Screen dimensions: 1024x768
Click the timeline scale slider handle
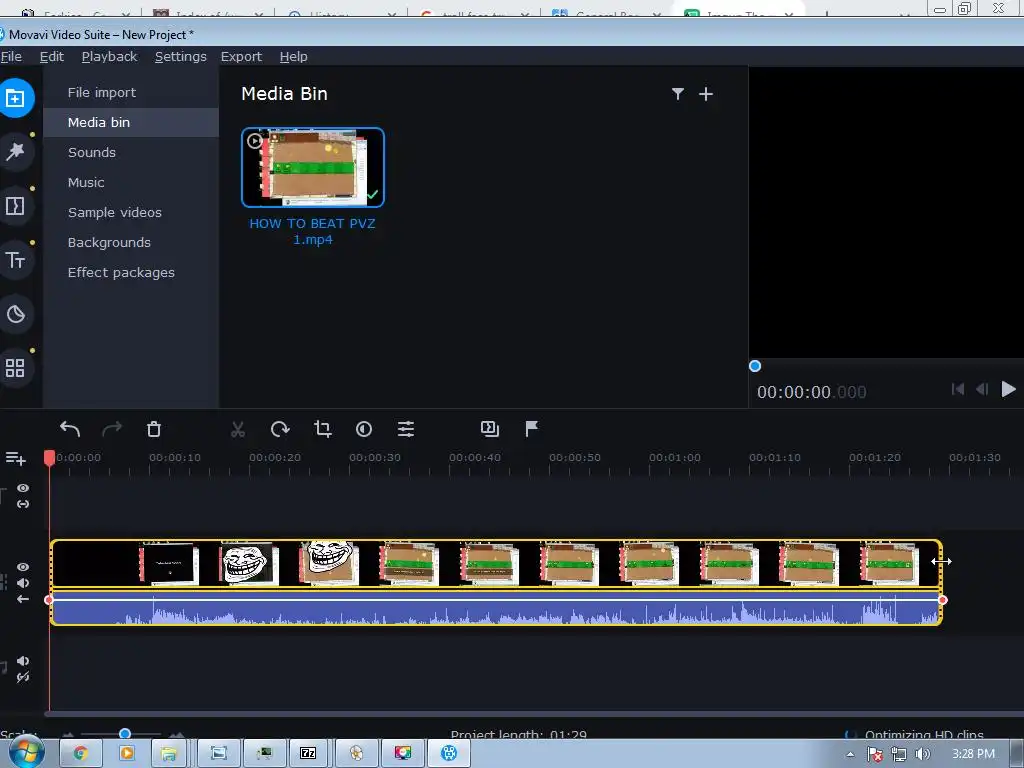click(125, 734)
